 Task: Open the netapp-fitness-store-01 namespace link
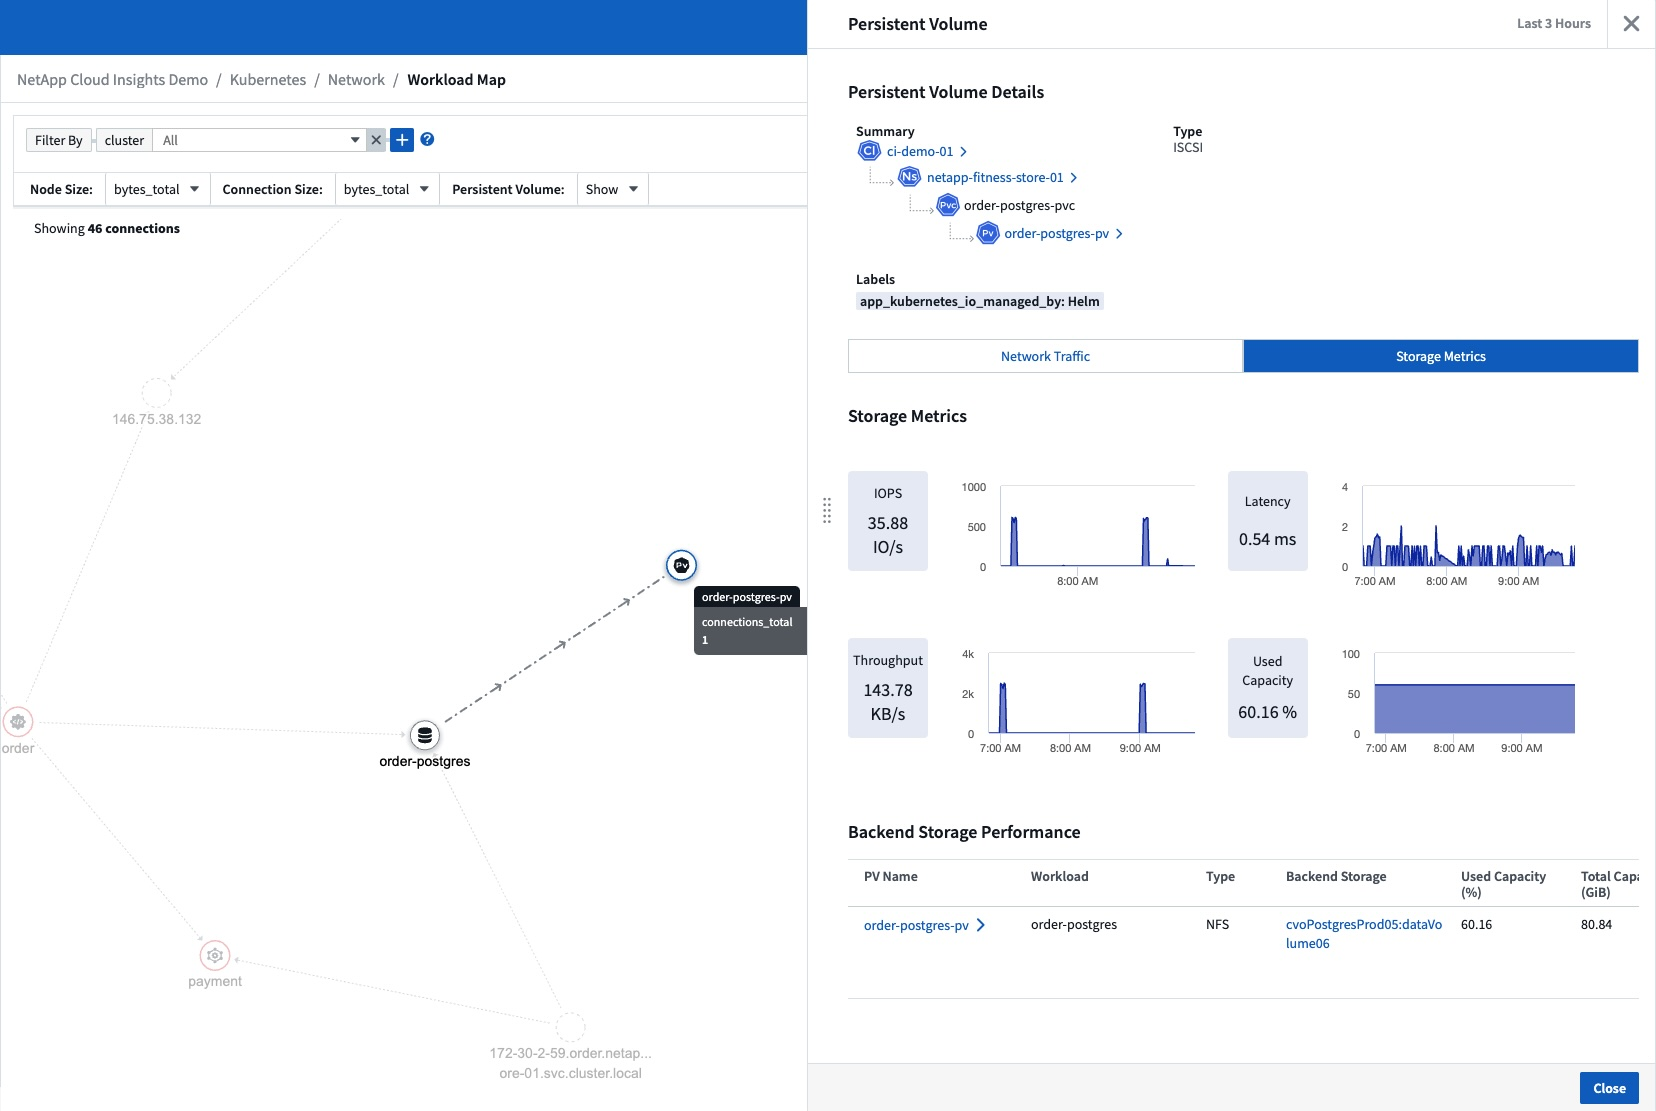click(x=995, y=178)
